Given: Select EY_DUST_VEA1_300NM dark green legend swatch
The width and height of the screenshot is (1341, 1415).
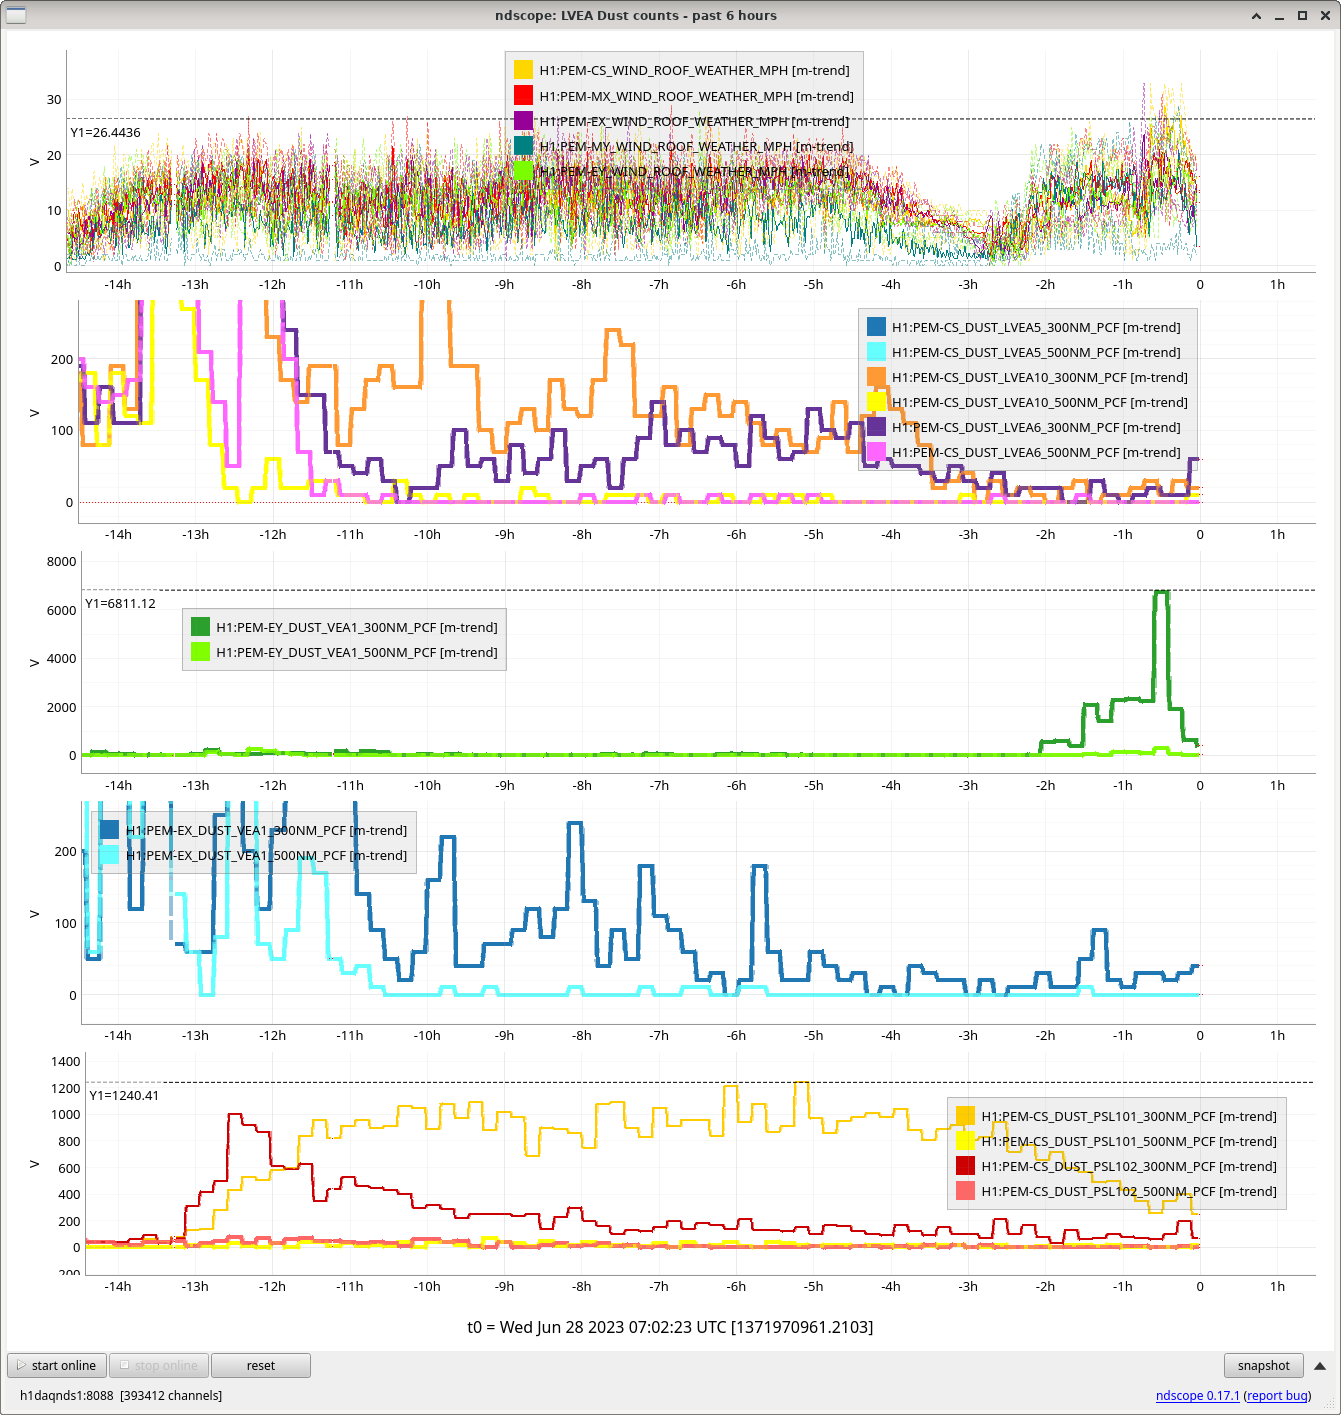Looking at the screenshot, I should [x=200, y=627].
